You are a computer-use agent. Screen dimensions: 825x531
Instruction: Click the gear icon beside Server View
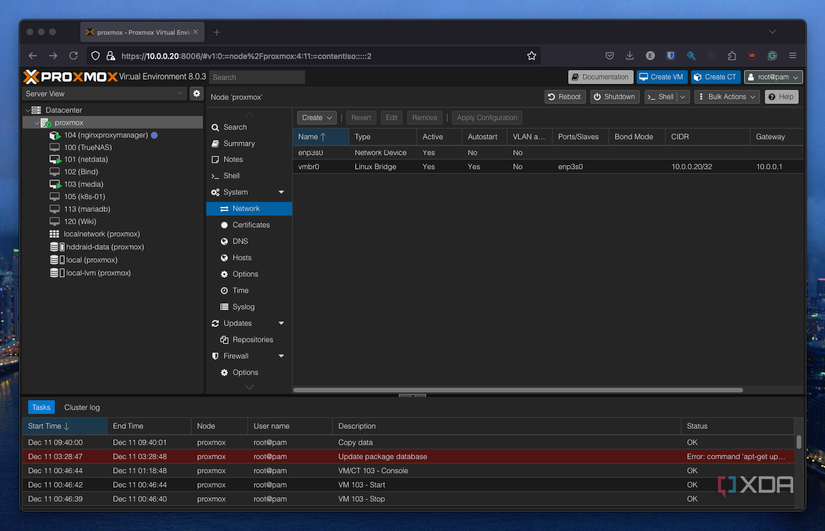(196, 94)
